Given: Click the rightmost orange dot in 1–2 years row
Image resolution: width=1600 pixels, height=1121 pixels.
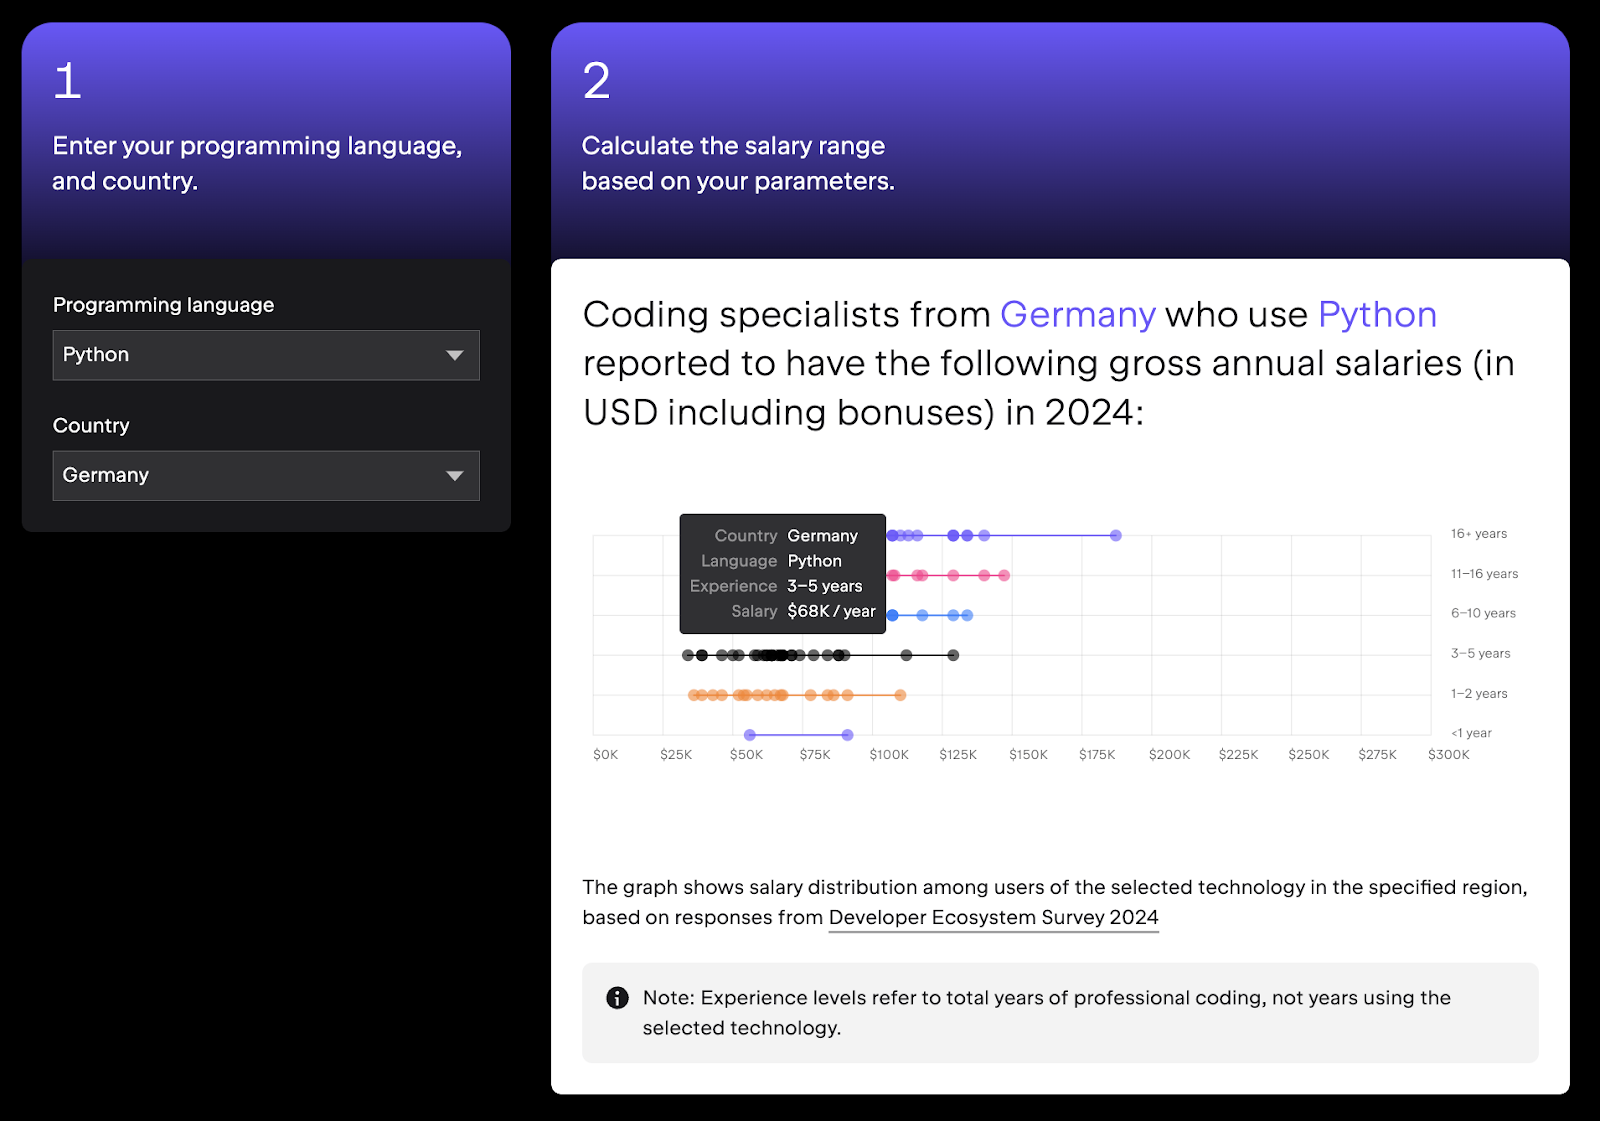Looking at the screenshot, I should [x=900, y=695].
